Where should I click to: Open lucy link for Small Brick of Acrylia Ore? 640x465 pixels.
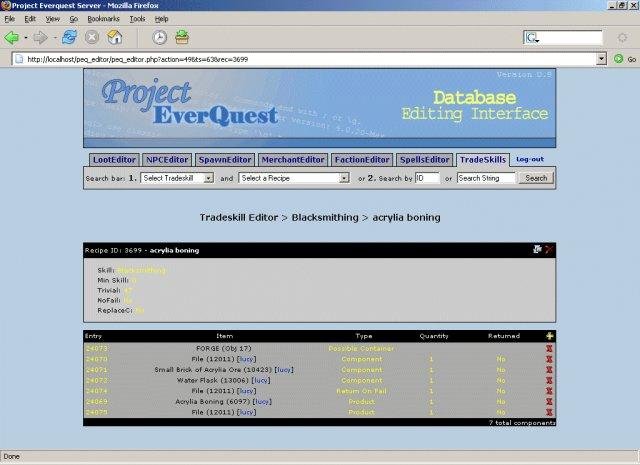pos(284,370)
